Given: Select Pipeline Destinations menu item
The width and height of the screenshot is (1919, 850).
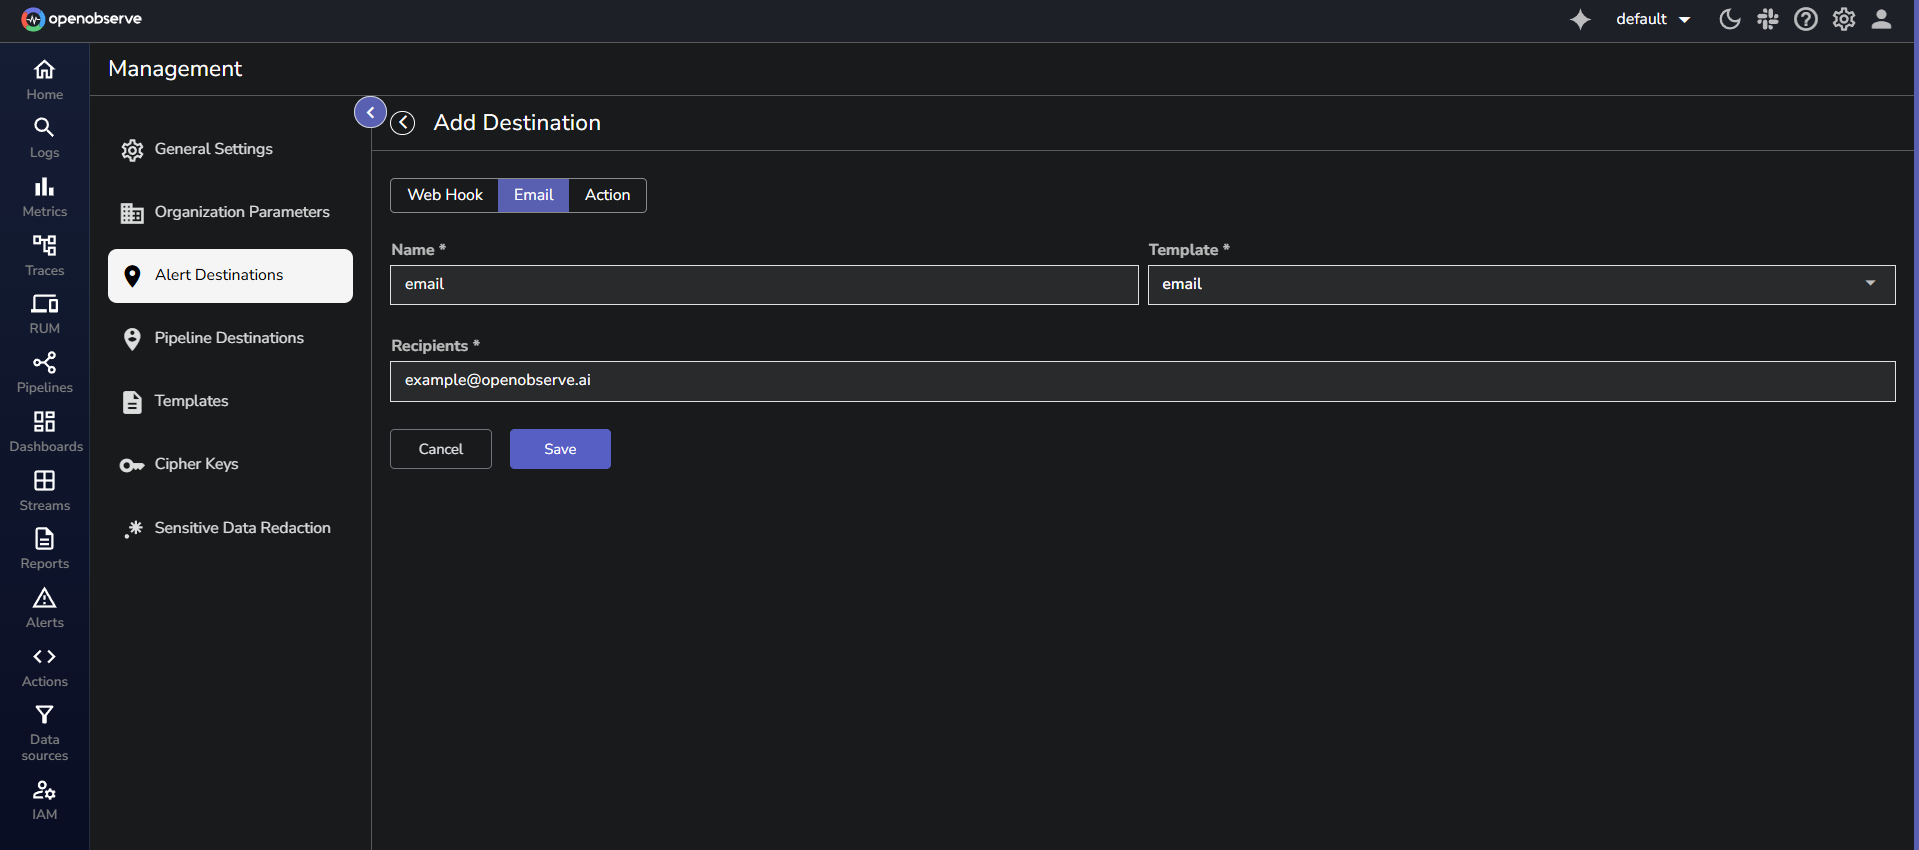Looking at the screenshot, I should point(229,338).
